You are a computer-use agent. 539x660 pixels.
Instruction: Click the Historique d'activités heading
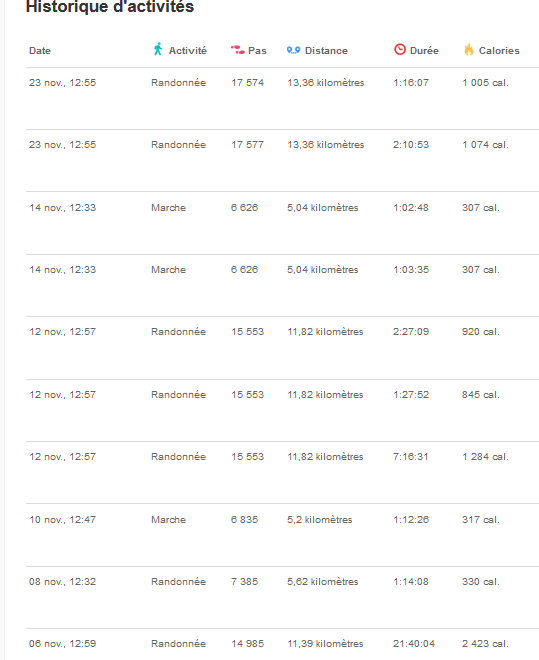coord(110,7)
